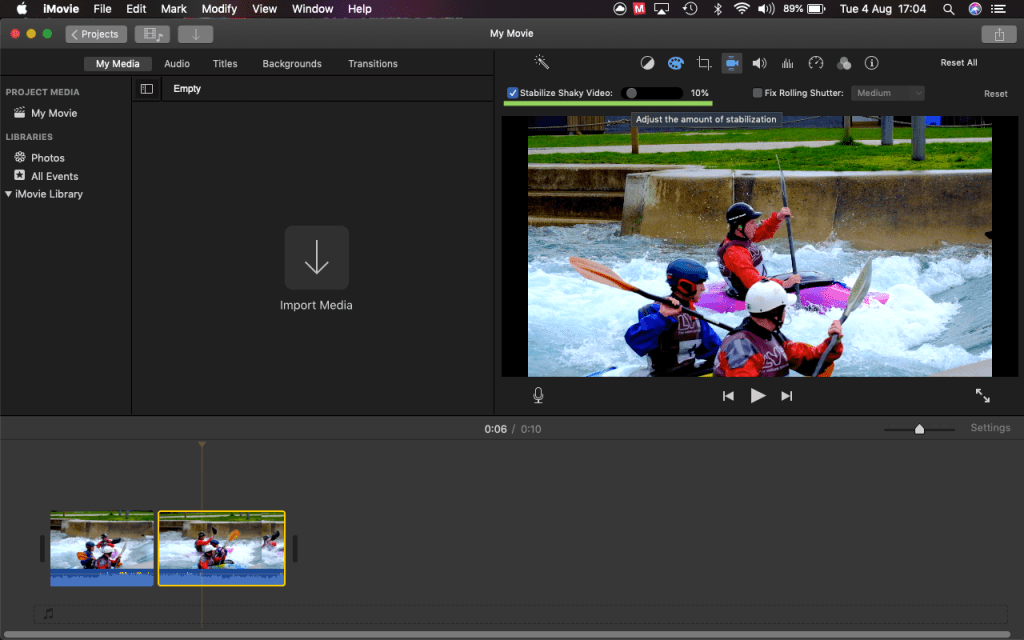Image resolution: width=1024 pixels, height=640 pixels.
Task: Open the speed adjustment icon
Action: tap(816, 63)
